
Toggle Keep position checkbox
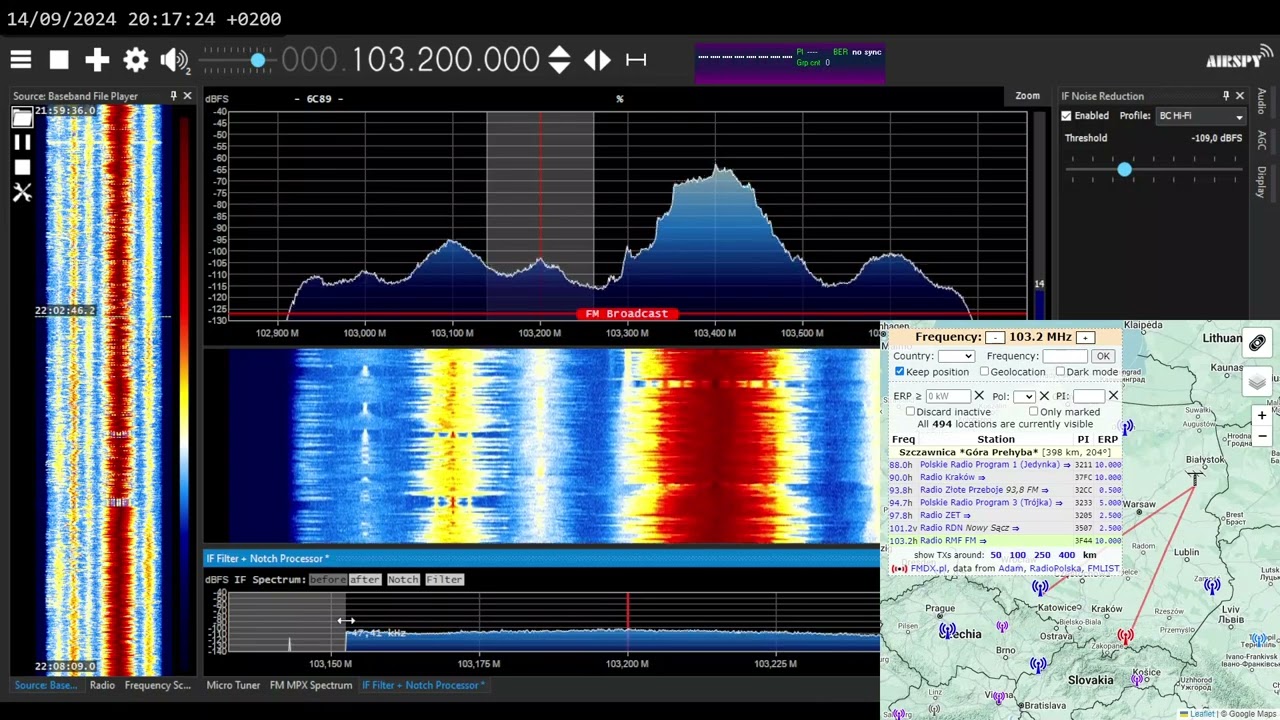coord(899,372)
